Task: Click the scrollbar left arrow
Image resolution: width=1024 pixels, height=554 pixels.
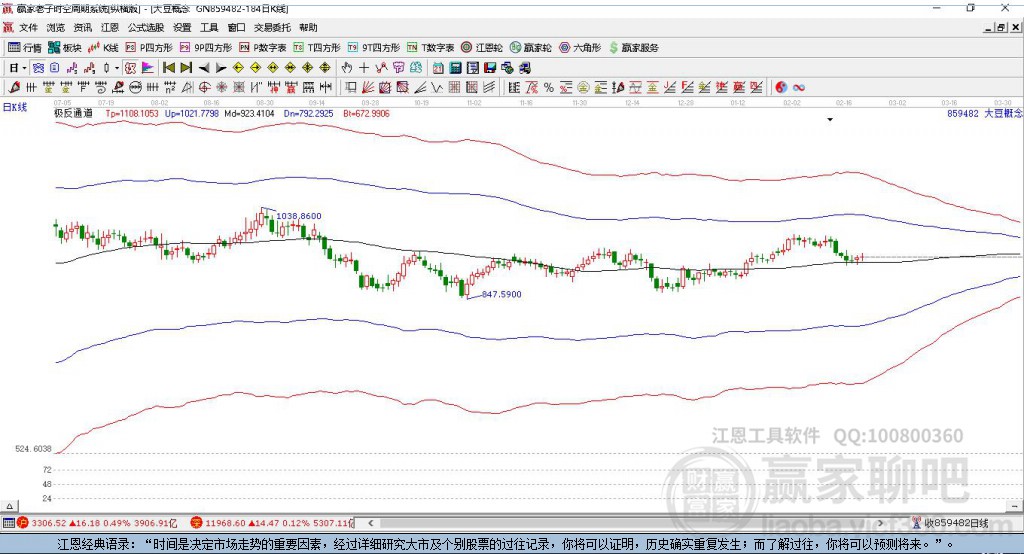Action: click(370, 523)
